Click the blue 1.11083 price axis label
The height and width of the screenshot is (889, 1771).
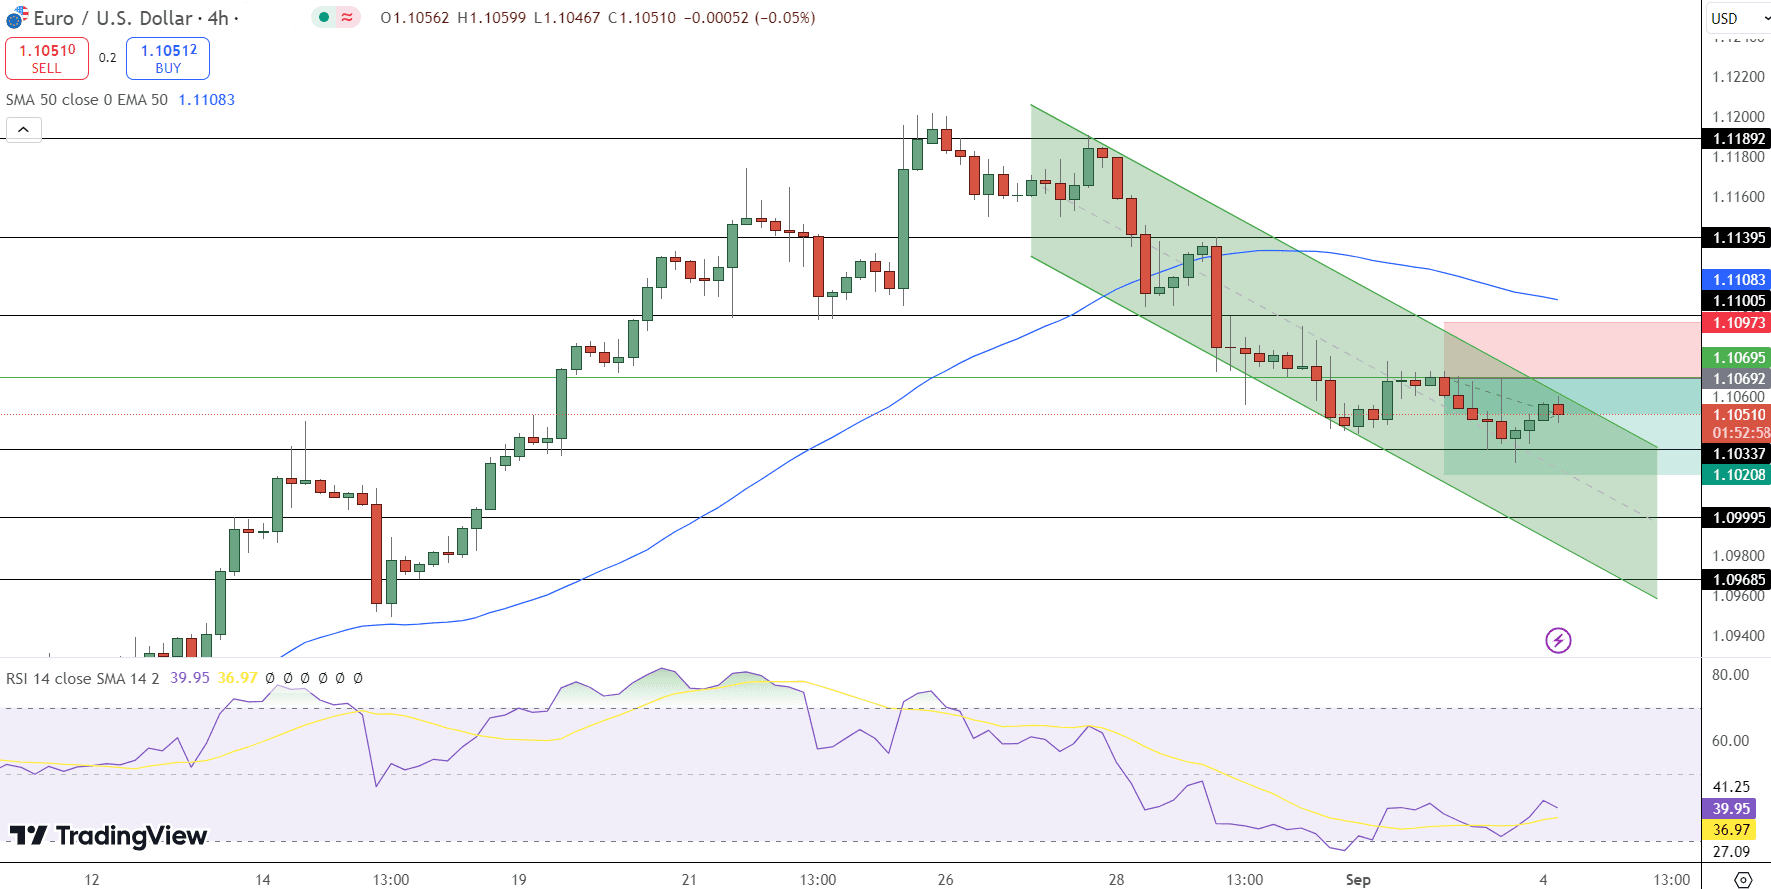[1736, 280]
